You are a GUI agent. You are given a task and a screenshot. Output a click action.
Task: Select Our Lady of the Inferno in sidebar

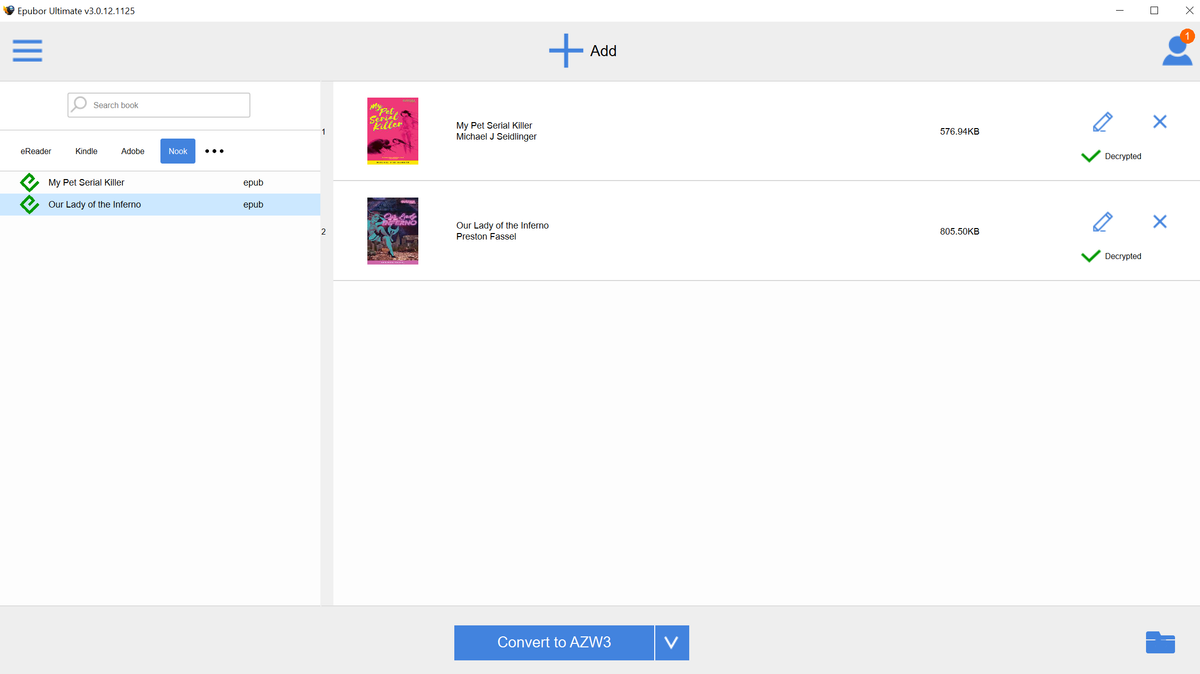(x=97, y=204)
